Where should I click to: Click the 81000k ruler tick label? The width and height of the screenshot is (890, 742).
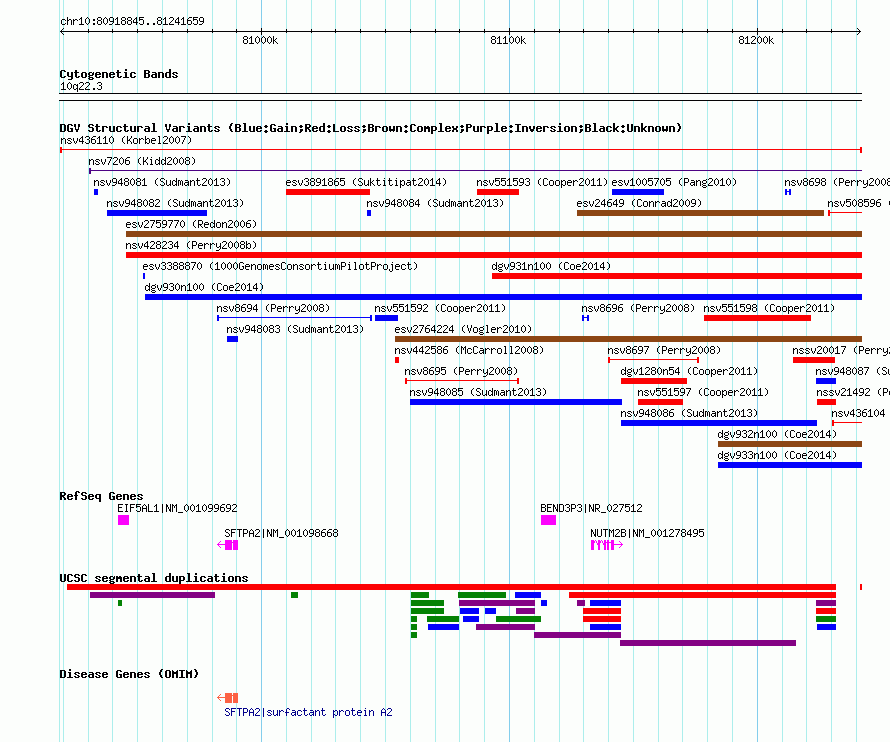click(260, 40)
